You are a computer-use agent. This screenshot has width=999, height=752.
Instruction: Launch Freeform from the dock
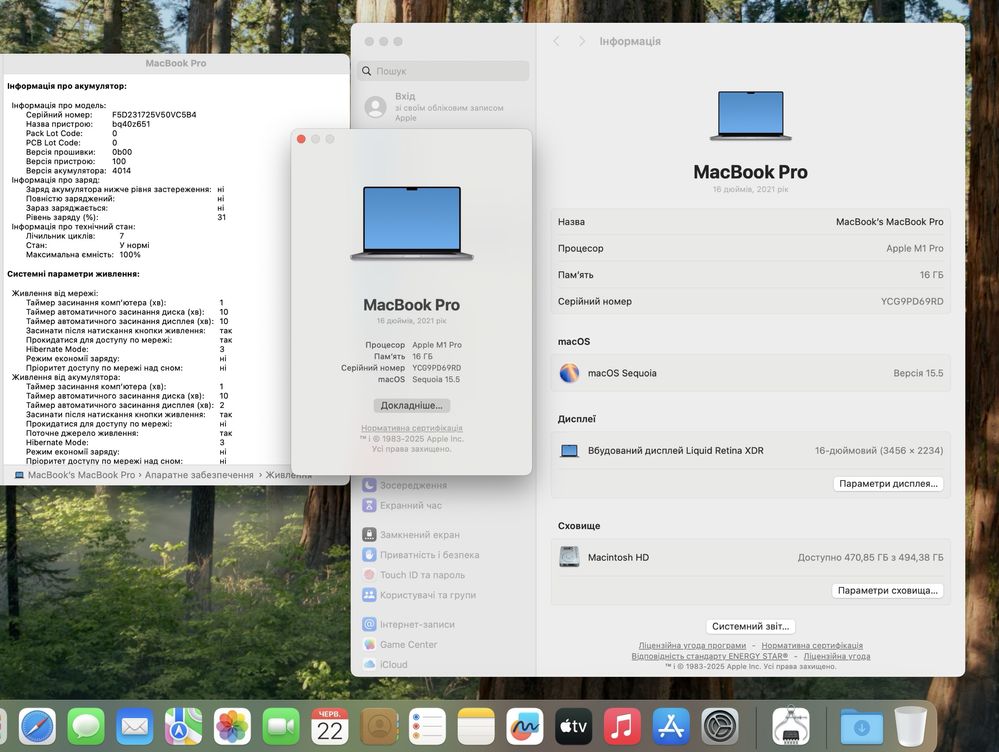tap(524, 727)
